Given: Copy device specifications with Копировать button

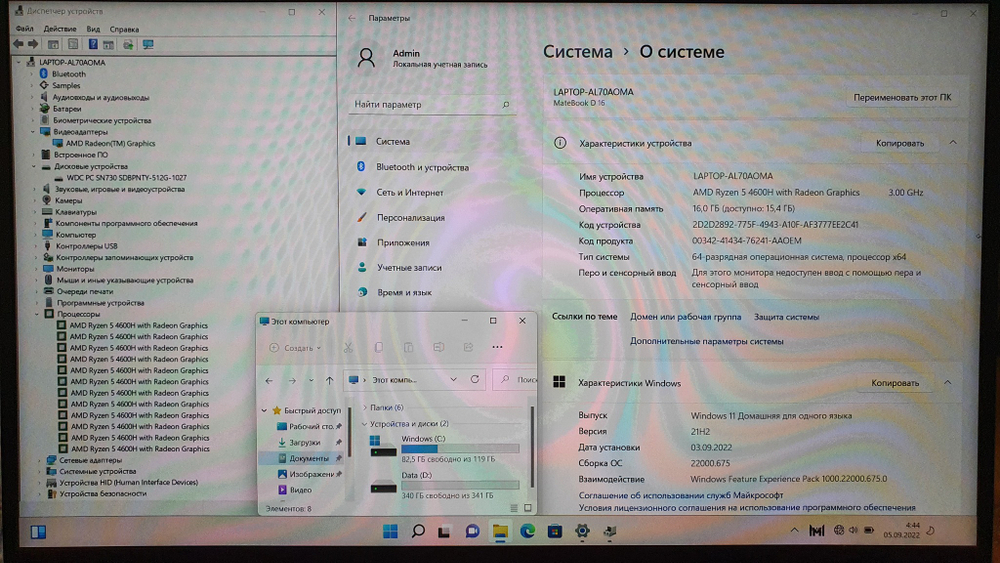Looking at the screenshot, I should coord(899,143).
